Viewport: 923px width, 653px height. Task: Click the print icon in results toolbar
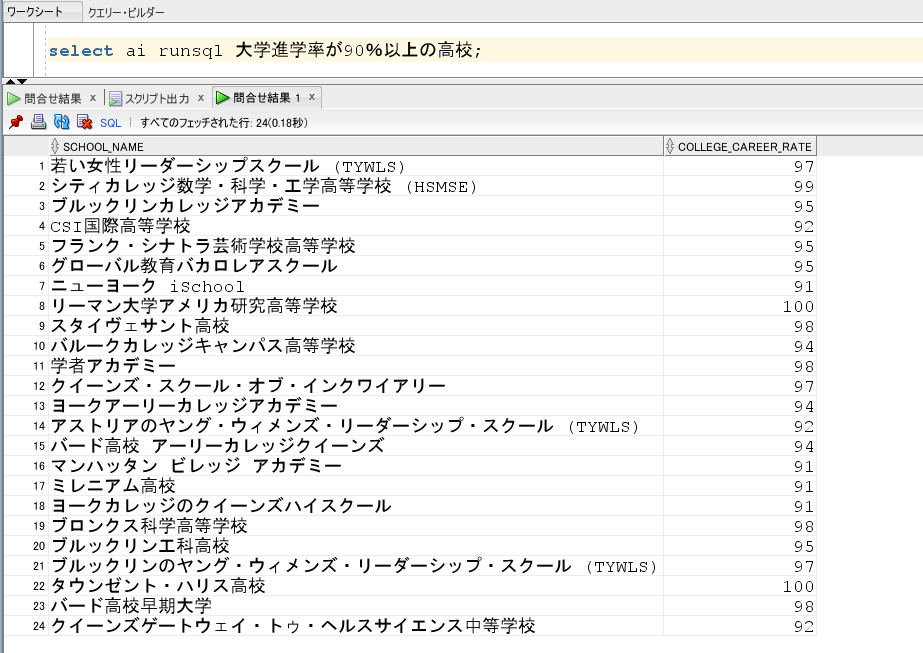(x=38, y=122)
